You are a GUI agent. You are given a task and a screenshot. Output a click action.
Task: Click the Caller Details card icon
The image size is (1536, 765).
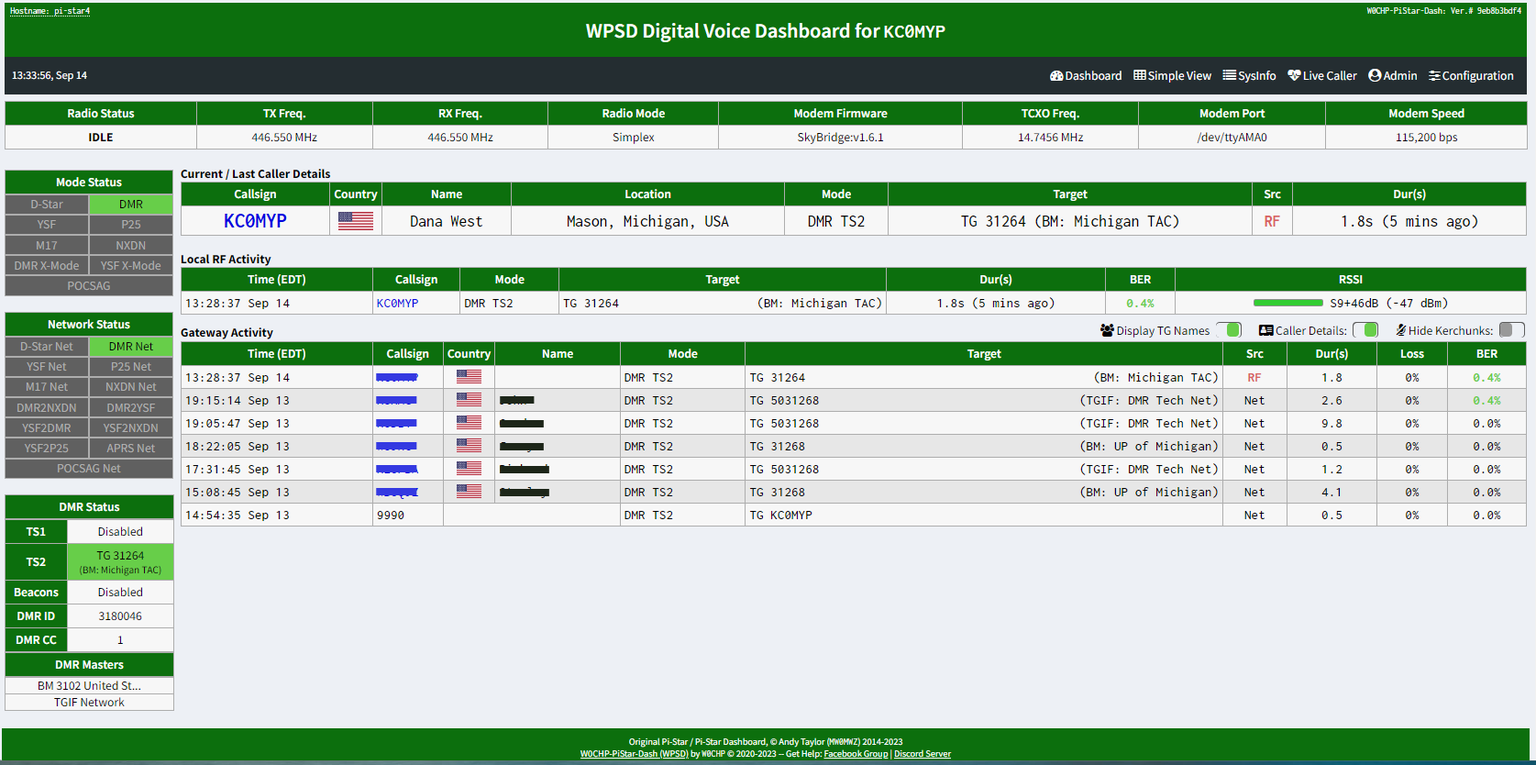coord(1265,330)
